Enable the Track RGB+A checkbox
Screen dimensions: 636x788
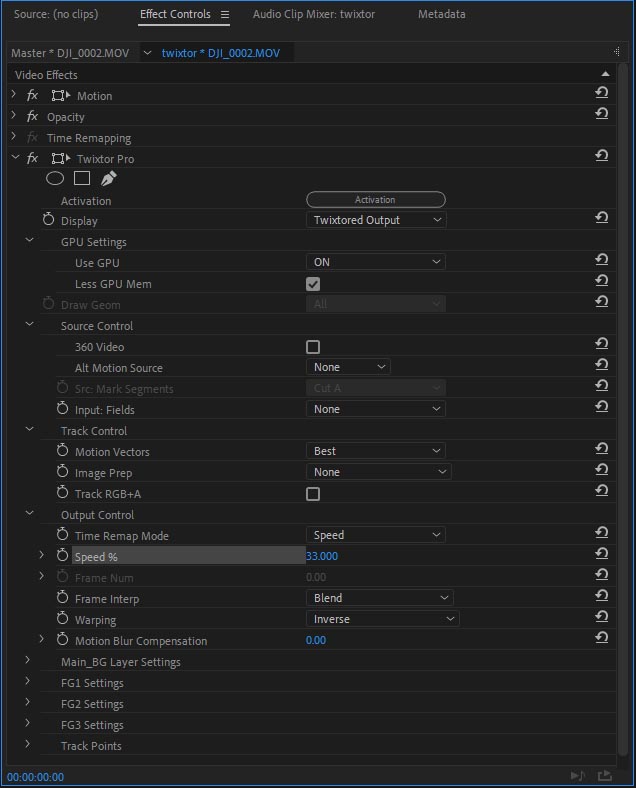pos(313,494)
